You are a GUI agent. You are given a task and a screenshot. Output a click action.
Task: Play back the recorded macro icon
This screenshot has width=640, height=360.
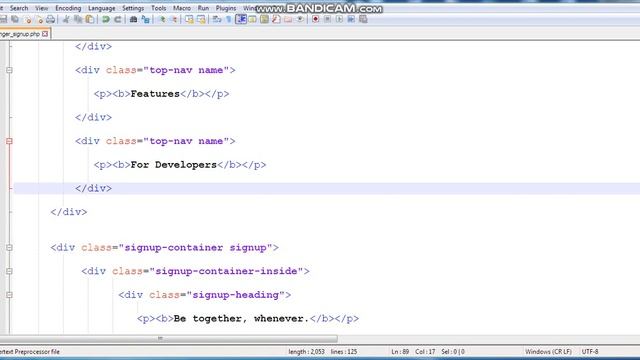(339, 19)
